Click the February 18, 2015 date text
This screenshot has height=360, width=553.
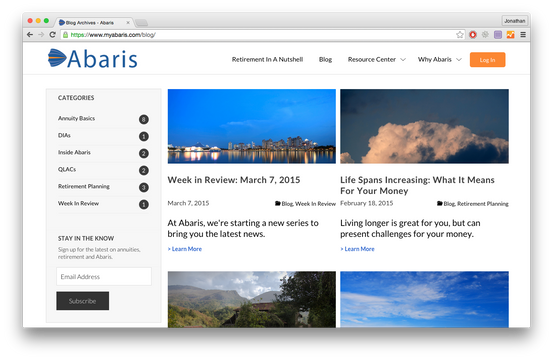[x=366, y=203]
